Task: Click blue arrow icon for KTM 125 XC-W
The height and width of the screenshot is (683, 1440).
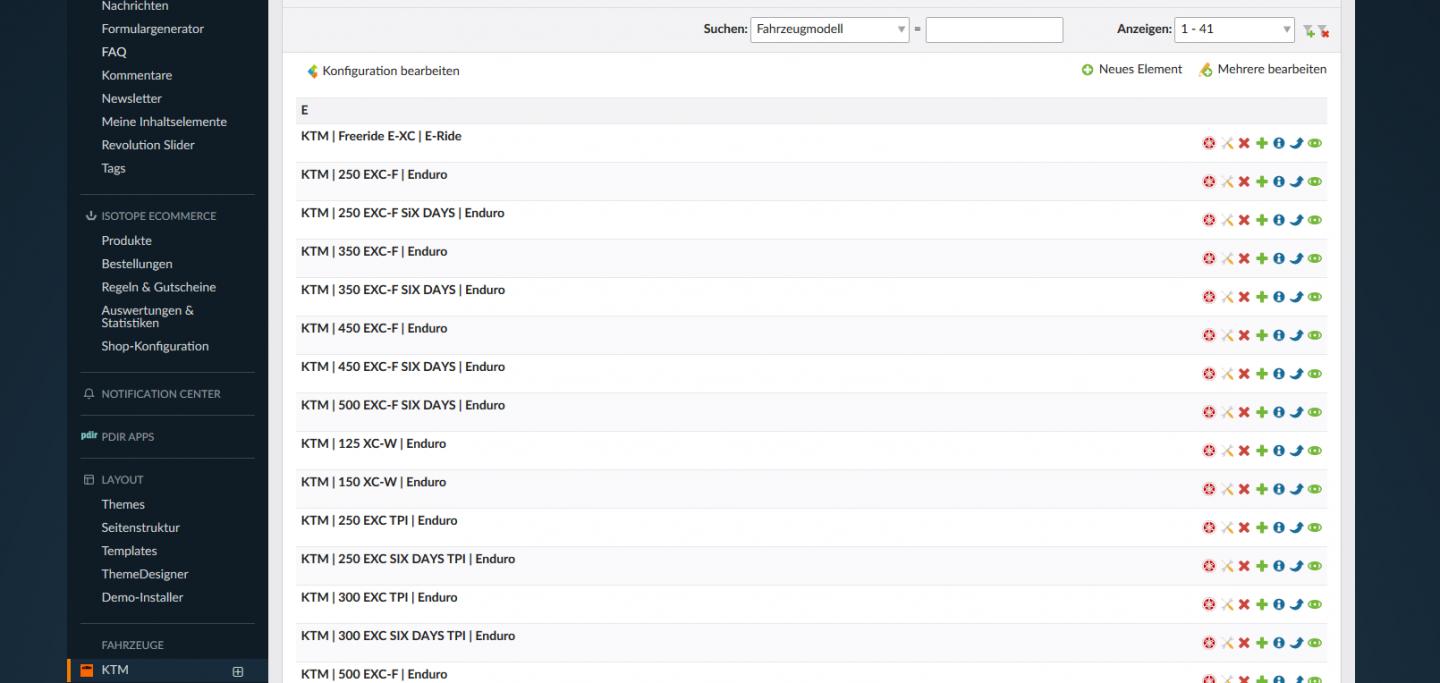Action: 1297,451
